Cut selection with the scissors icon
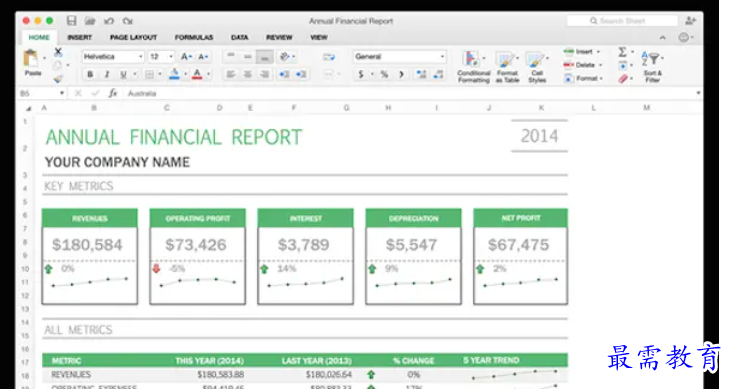This screenshot has width=729, height=389. pyautogui.click(x=58, y=52)
